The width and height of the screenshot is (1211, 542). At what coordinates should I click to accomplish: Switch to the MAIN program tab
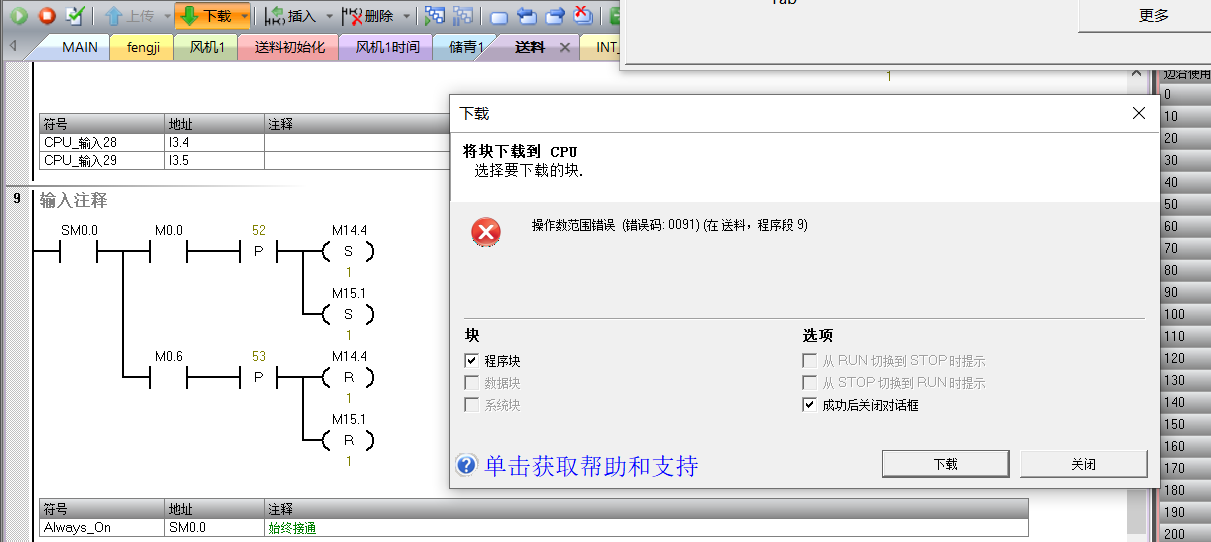79,47
